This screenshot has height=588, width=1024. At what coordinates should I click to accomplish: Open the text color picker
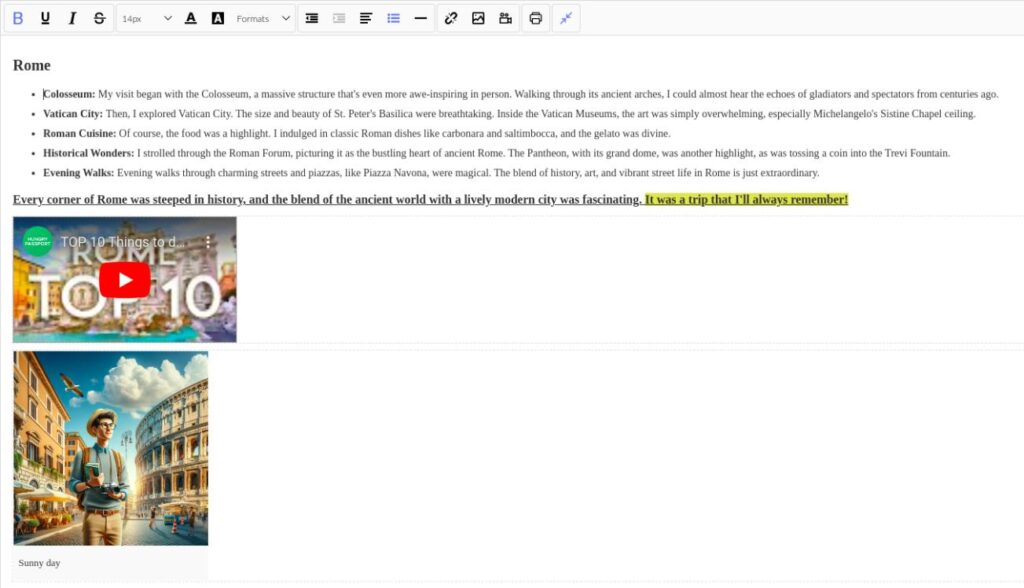pyautogui.click(x=190, y=17)
